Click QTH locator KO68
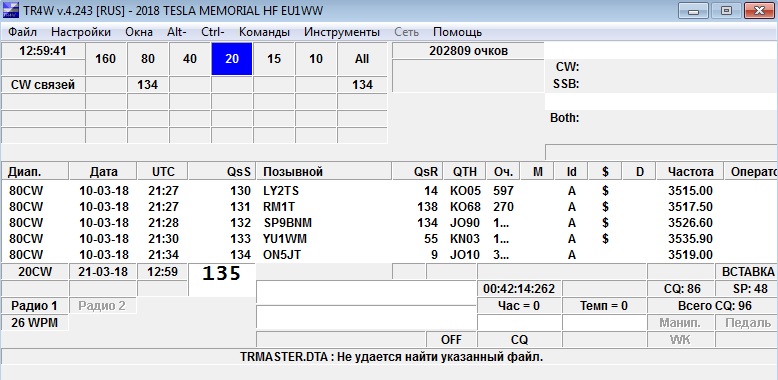The image size is (778, 380). (x=465, y=206)
